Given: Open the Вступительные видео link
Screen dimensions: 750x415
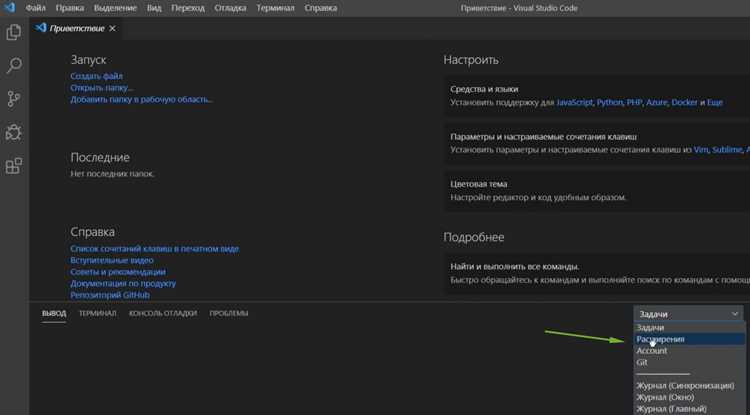Looking at the screenshot, I should coord(112,261).
